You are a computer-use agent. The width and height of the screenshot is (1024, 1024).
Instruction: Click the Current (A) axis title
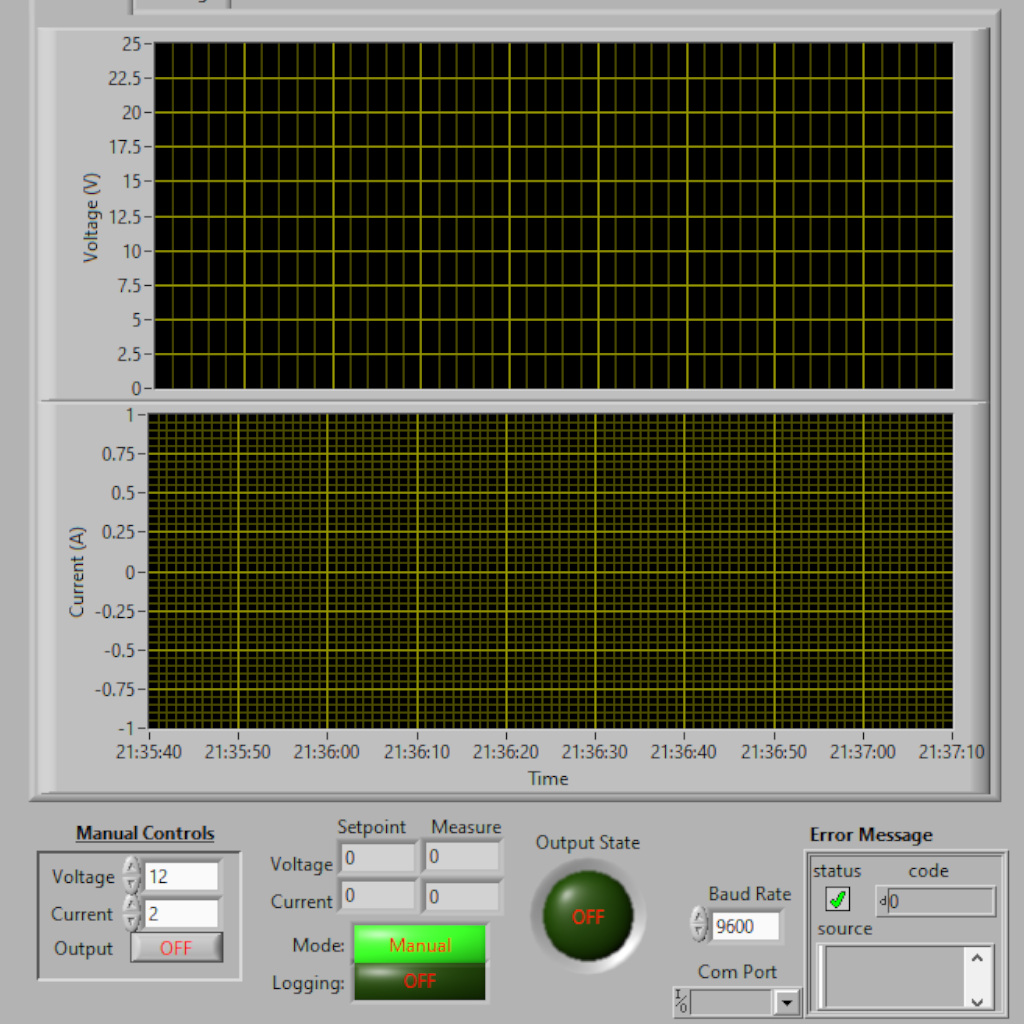pyautogui.click(x=77, y=571)
